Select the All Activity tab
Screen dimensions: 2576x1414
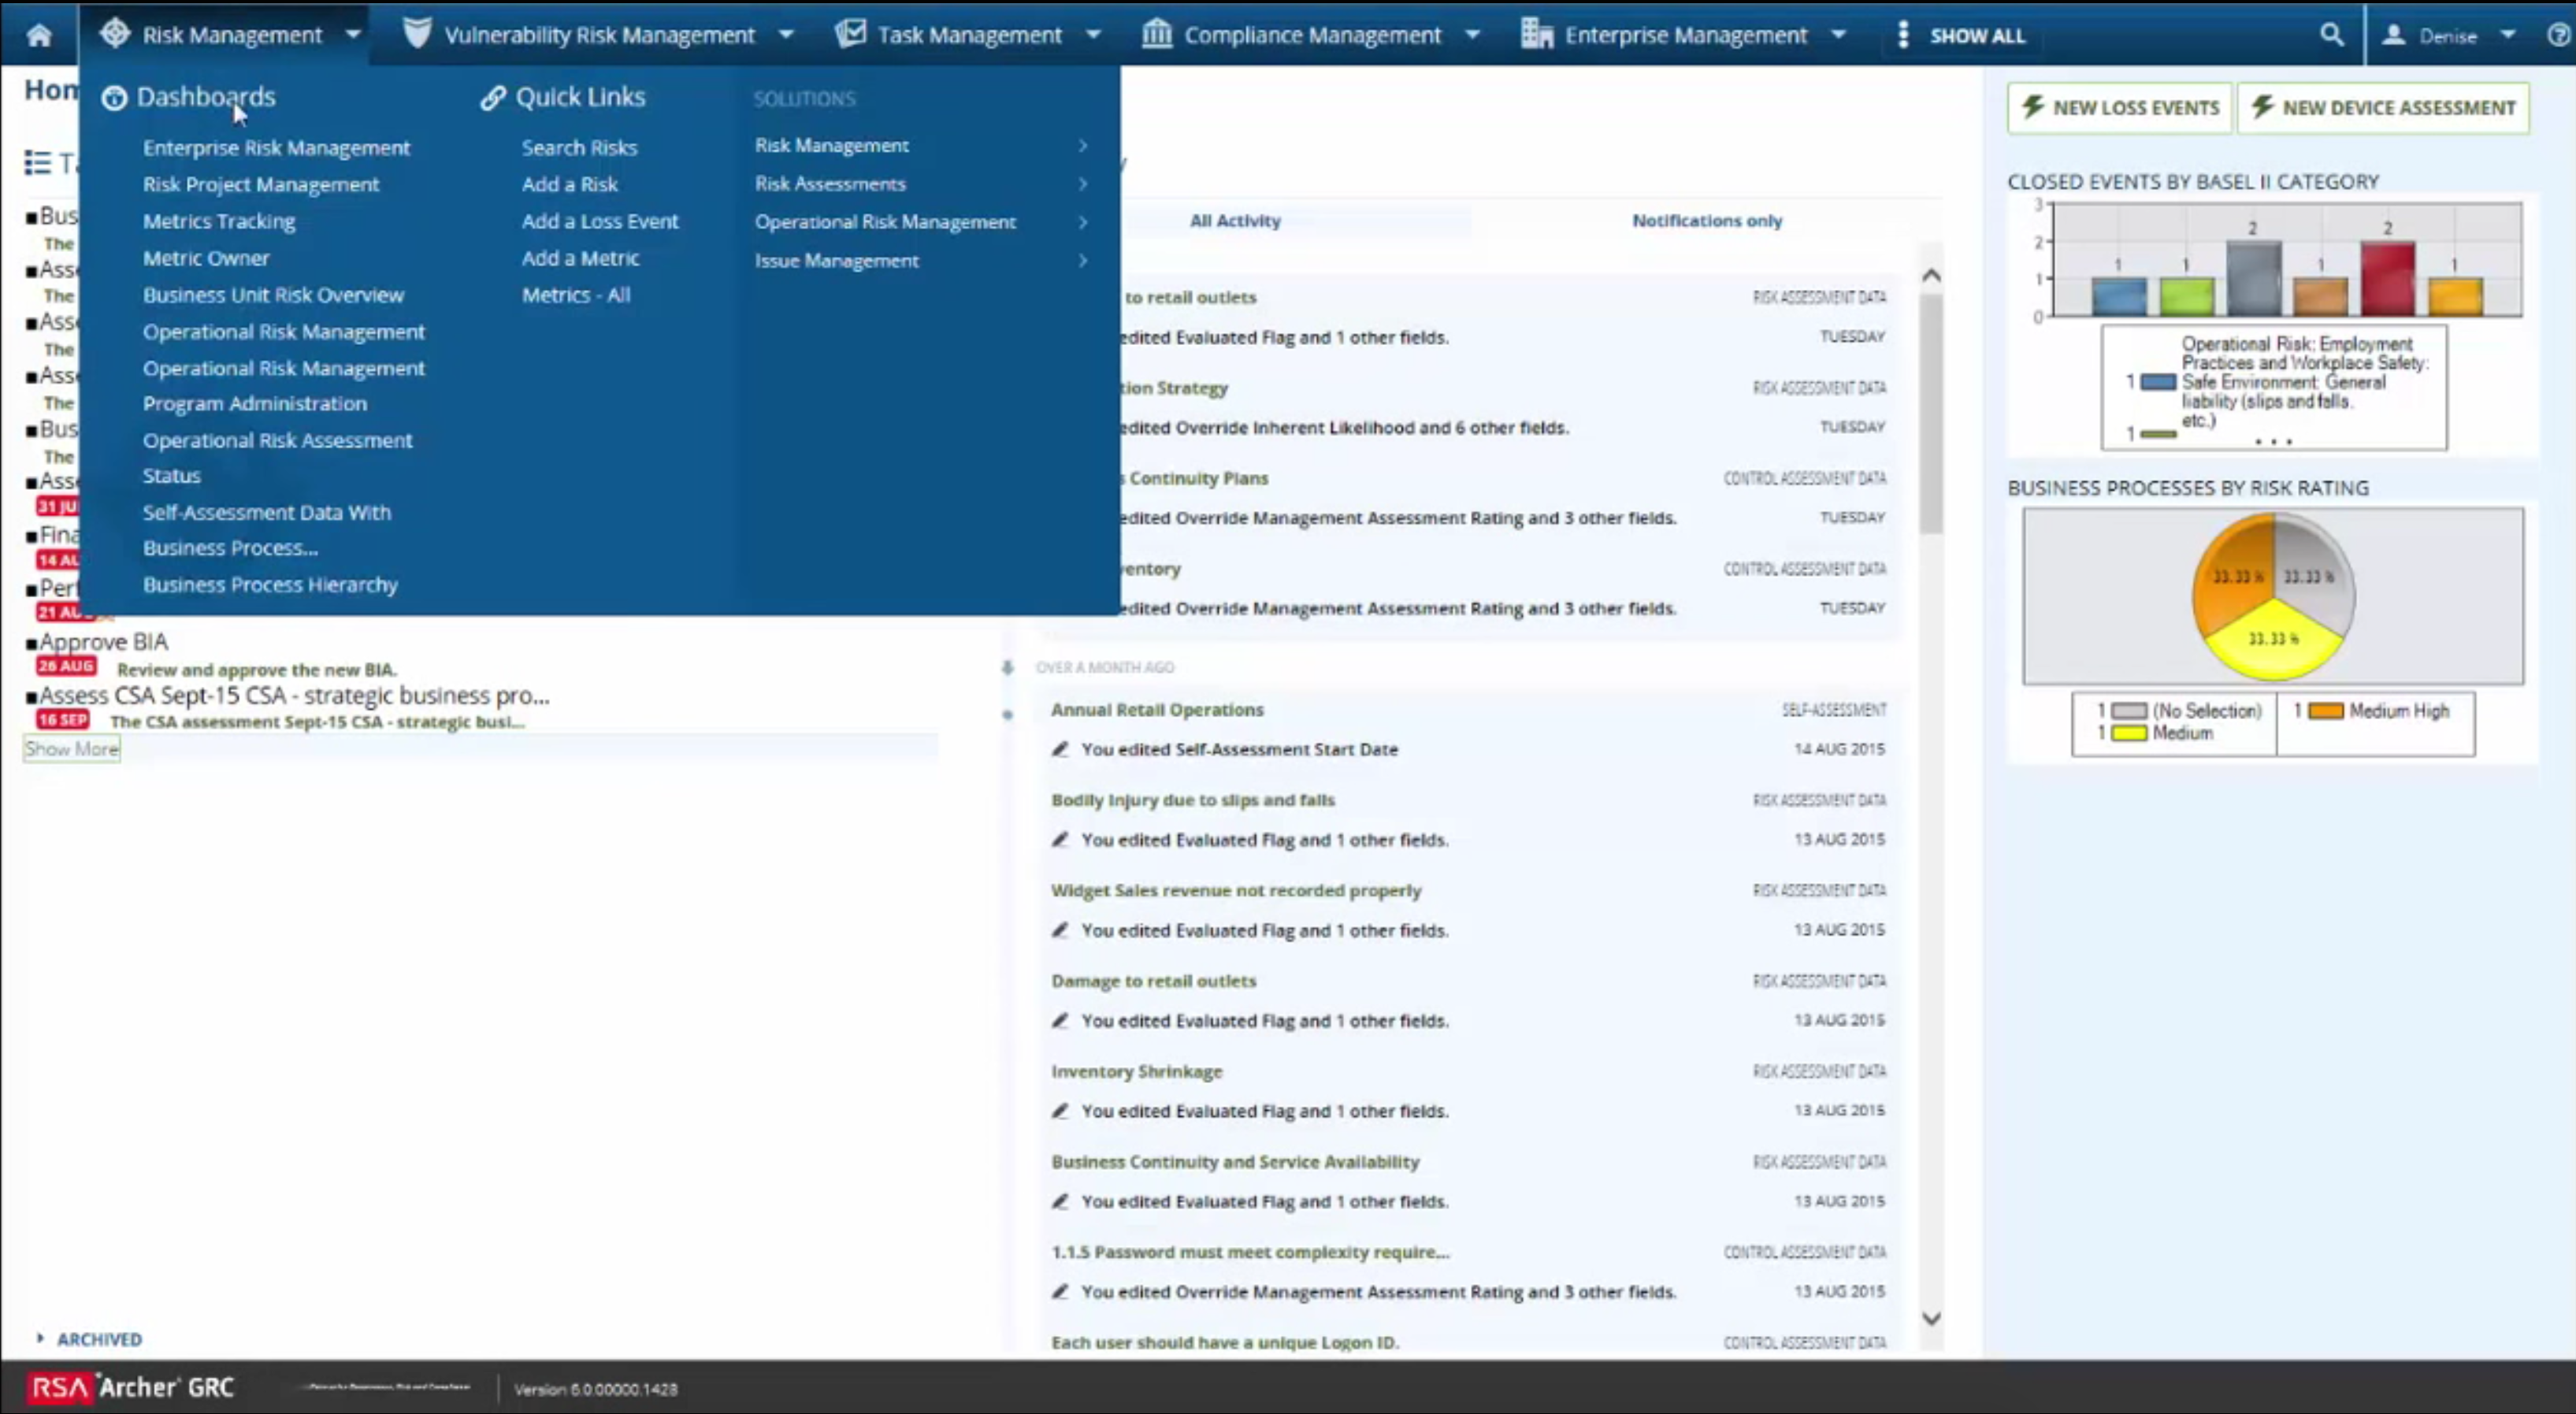pyautogui.click(x=1234, y=220)
